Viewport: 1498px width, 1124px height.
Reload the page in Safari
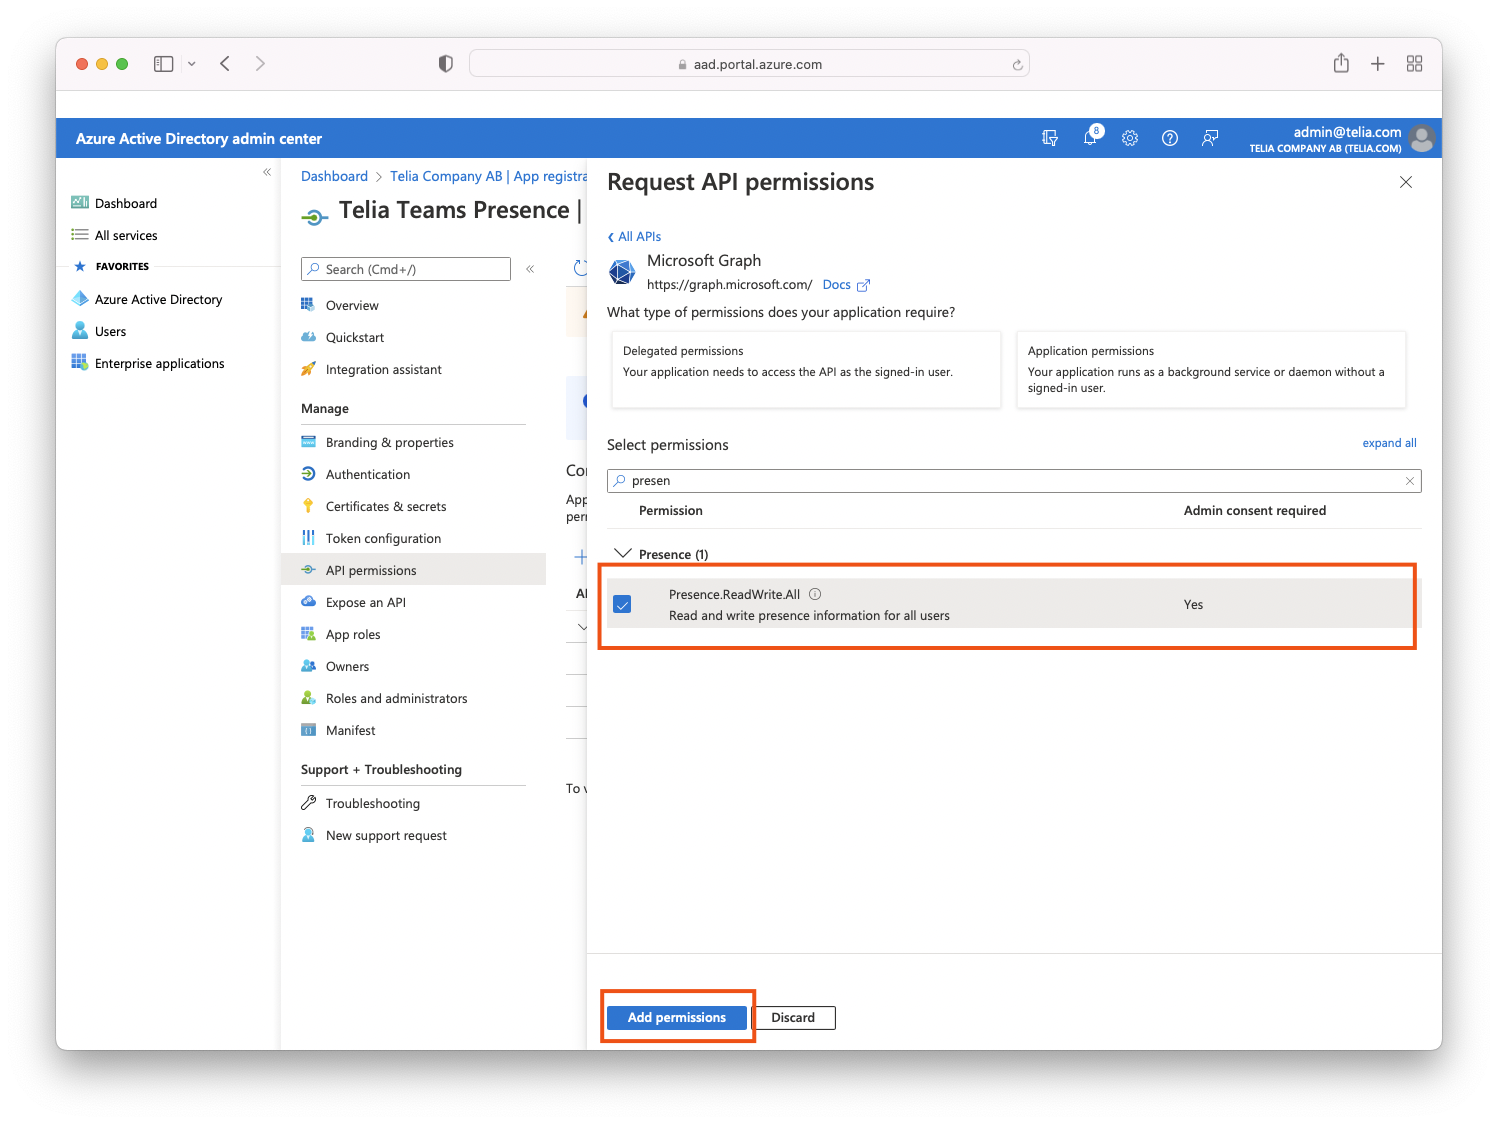[1017, 65]
